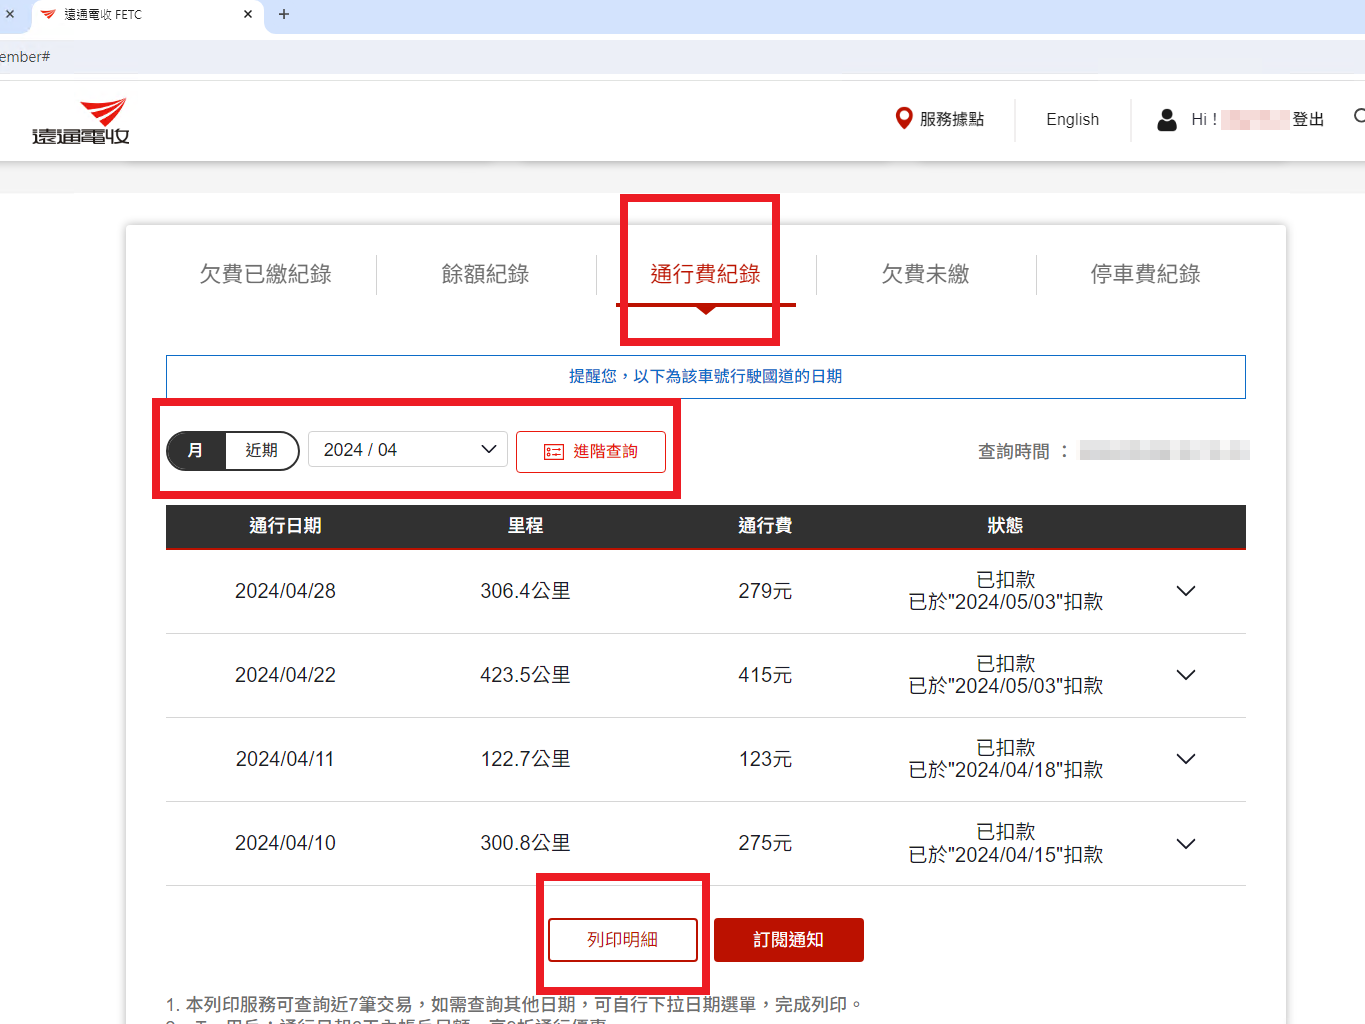Expand the 2024/04/11 record row
This screenshot has height=1024, width=1365.
[1186, 759]
